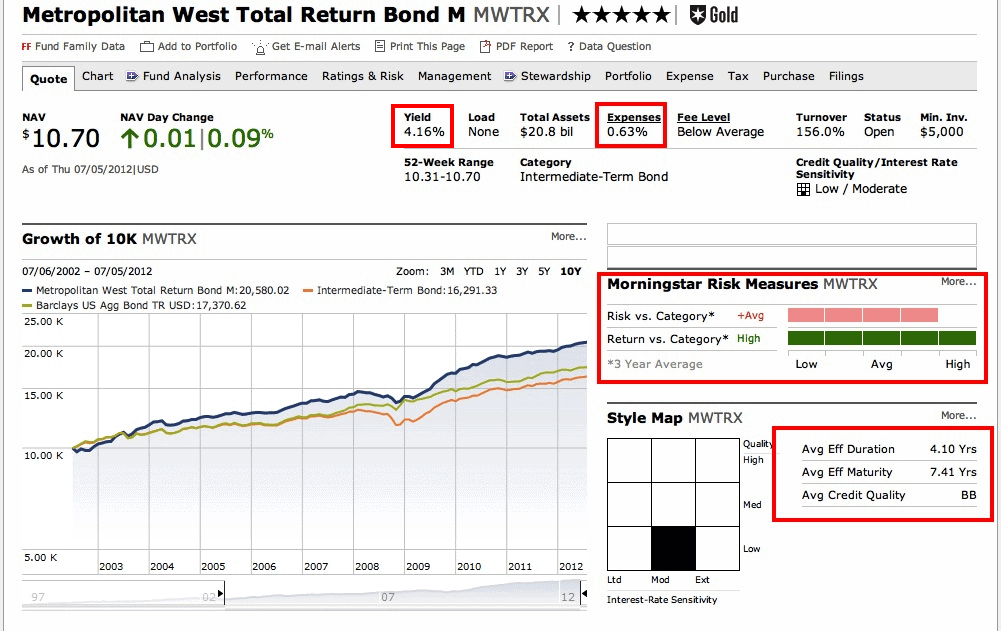Open More link in Morningstar Risk Measures
The image size is (1001, 631).
tap(958, 282)
